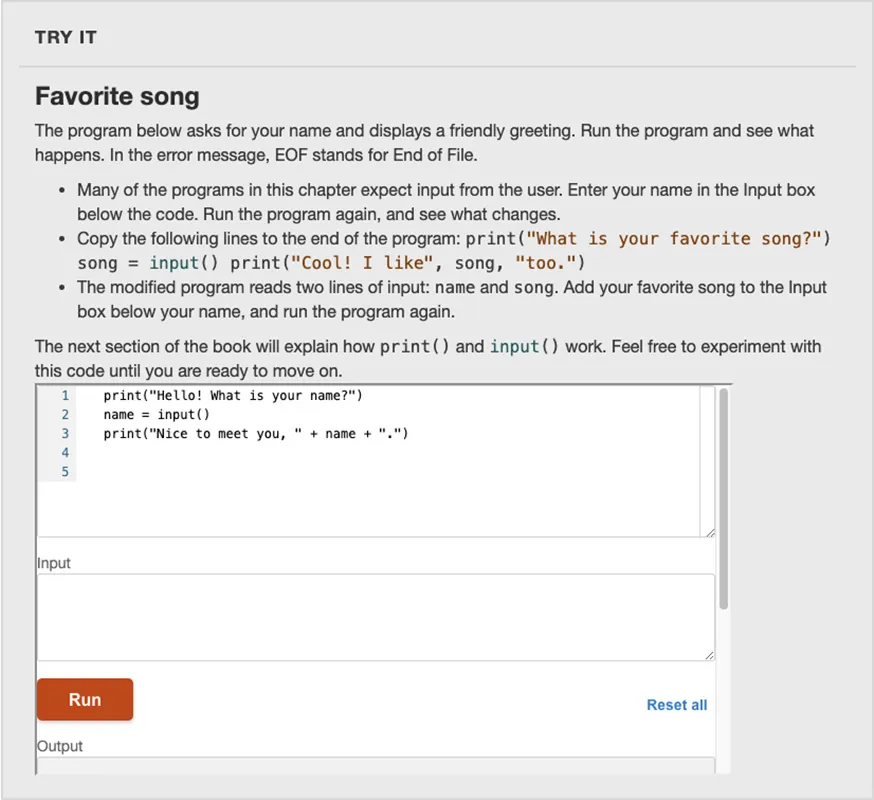The image size is (874, 800).
Task: Select line number 3 in the editor
Action: (64, 433)
